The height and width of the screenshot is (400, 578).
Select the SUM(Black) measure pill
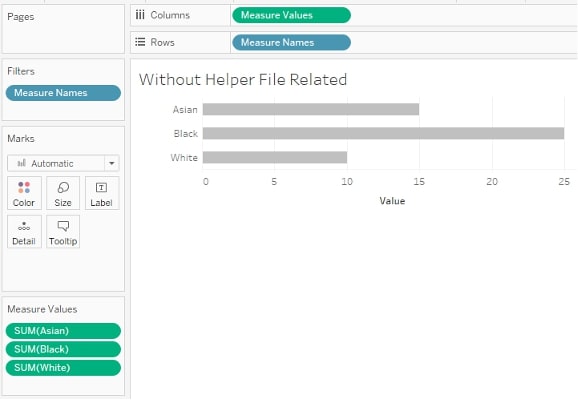coord(63,349)
